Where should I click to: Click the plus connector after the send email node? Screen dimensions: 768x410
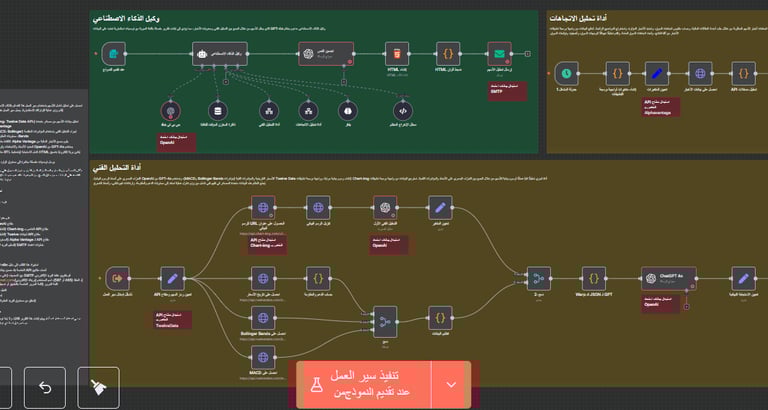coord(528,54)
